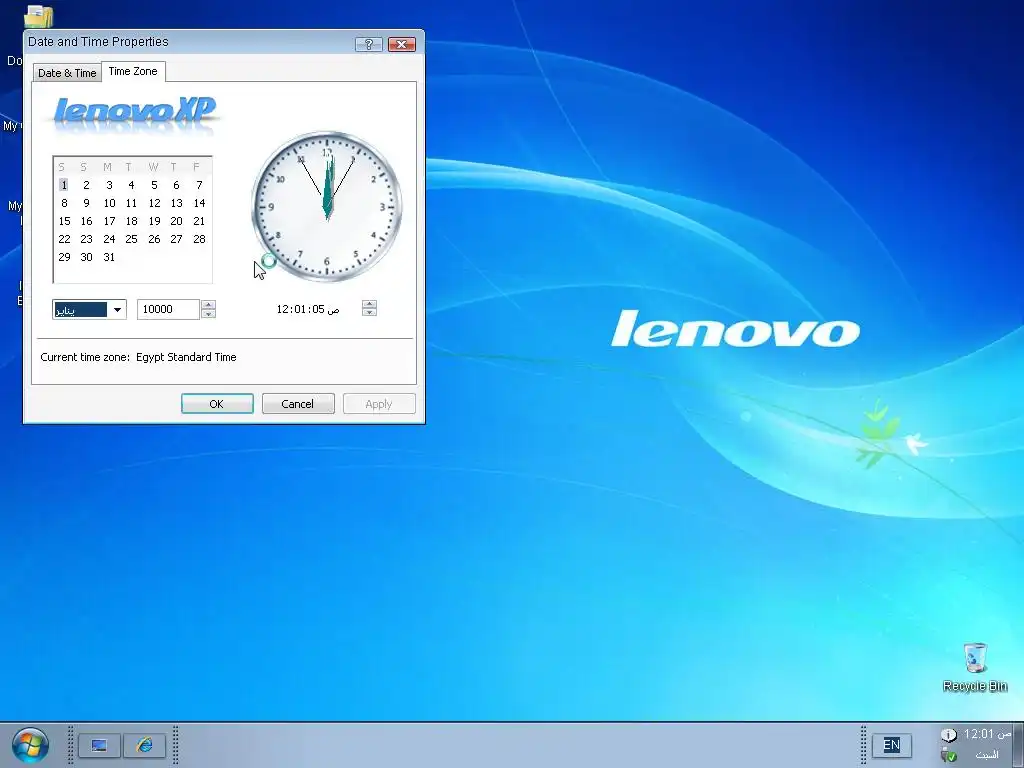Select day 2 in the calendar
Screen dimensions: 1024x768
click(86, 185)
